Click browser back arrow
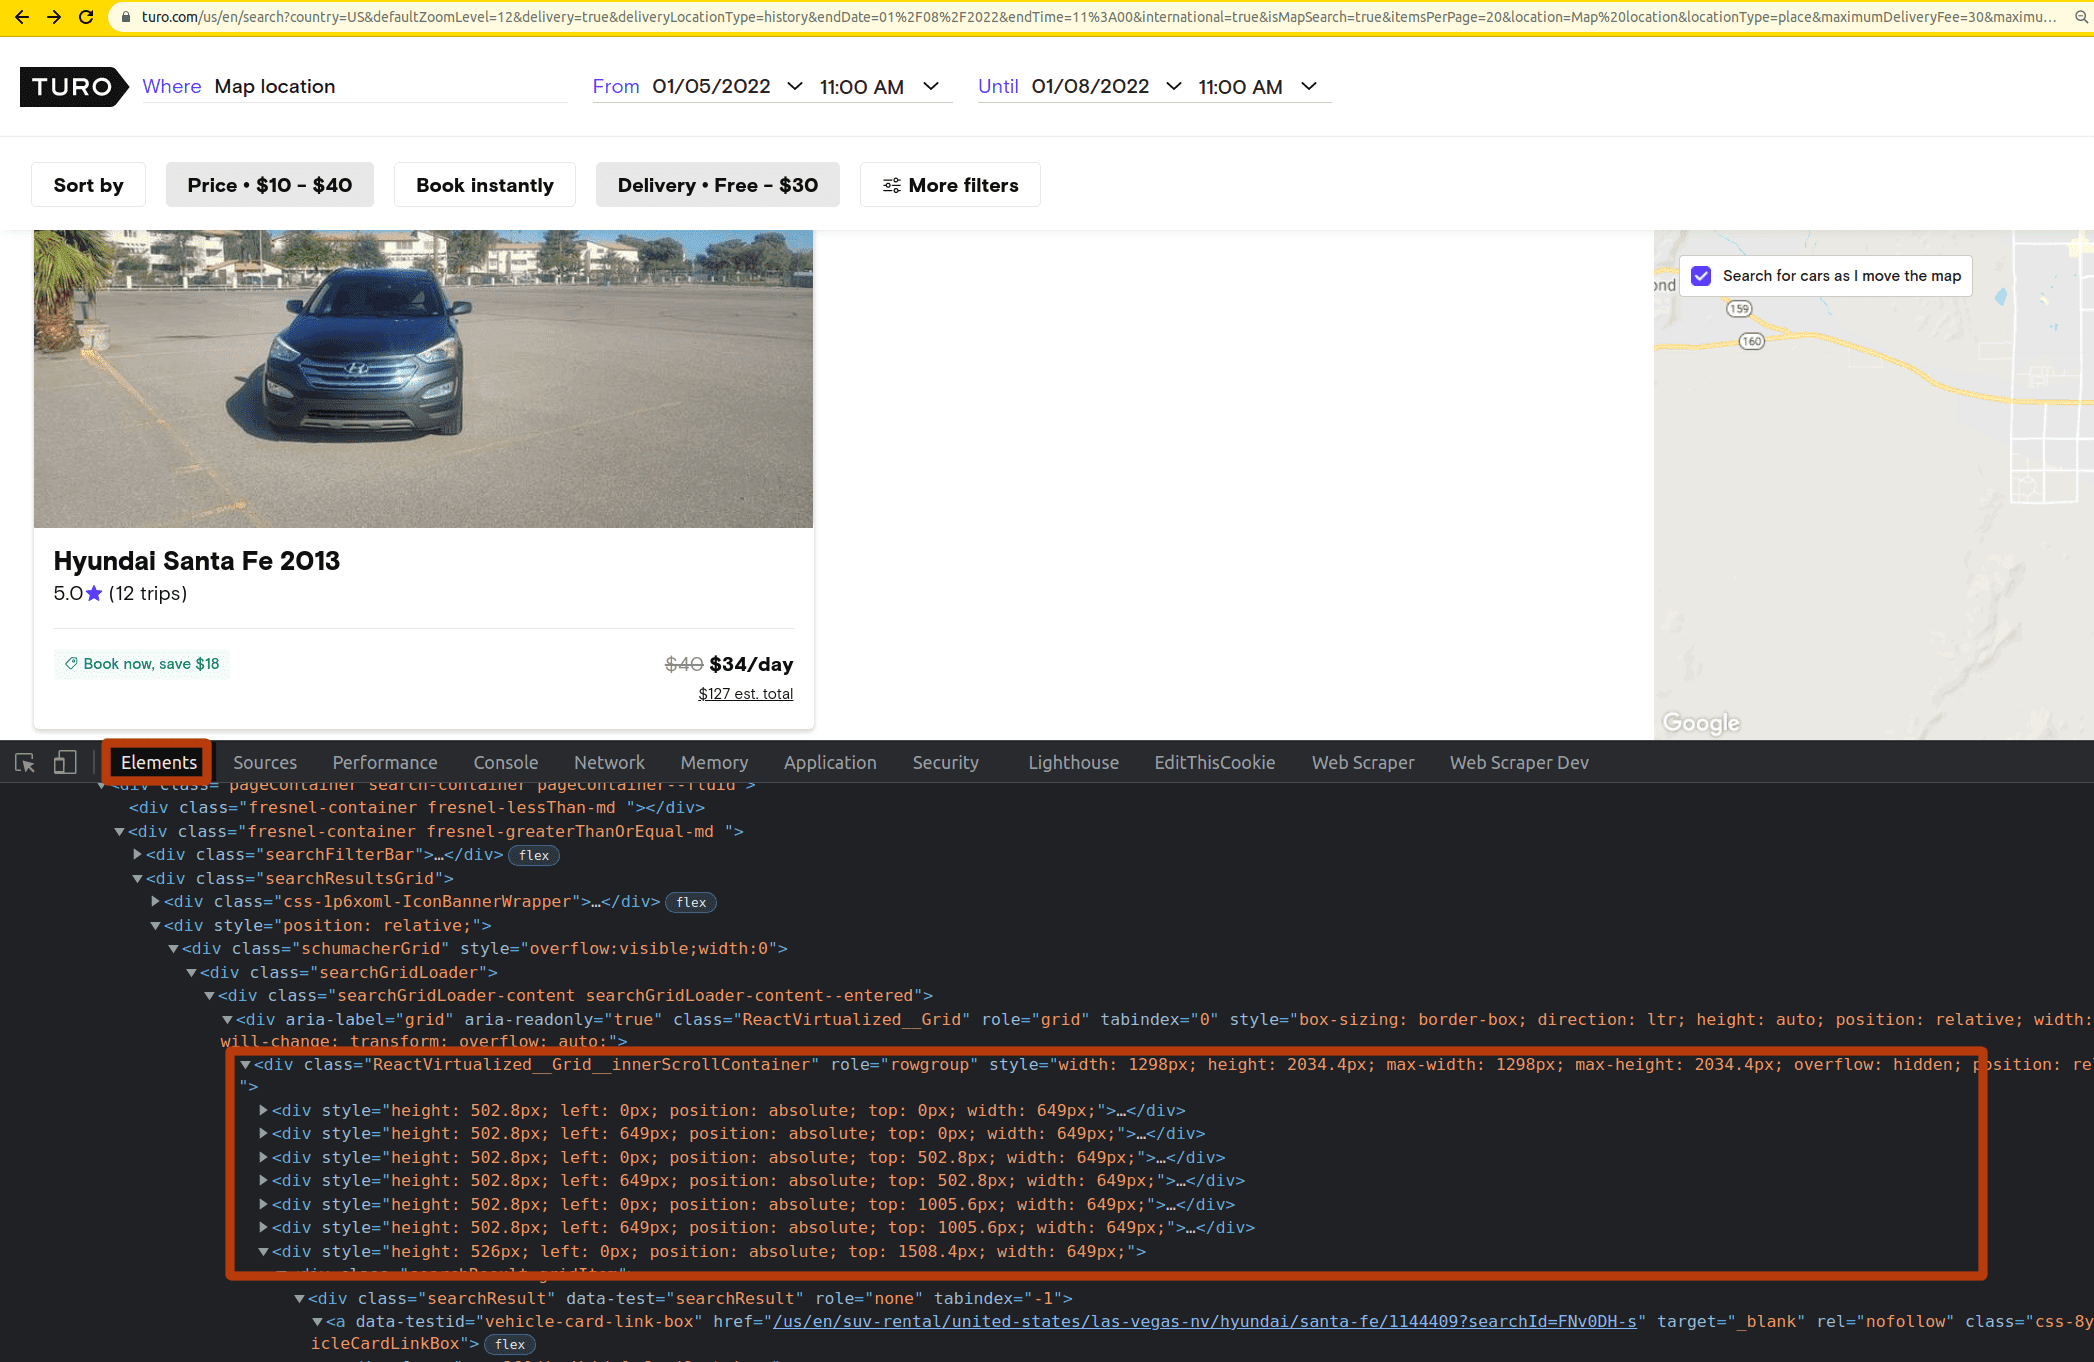 22,17
